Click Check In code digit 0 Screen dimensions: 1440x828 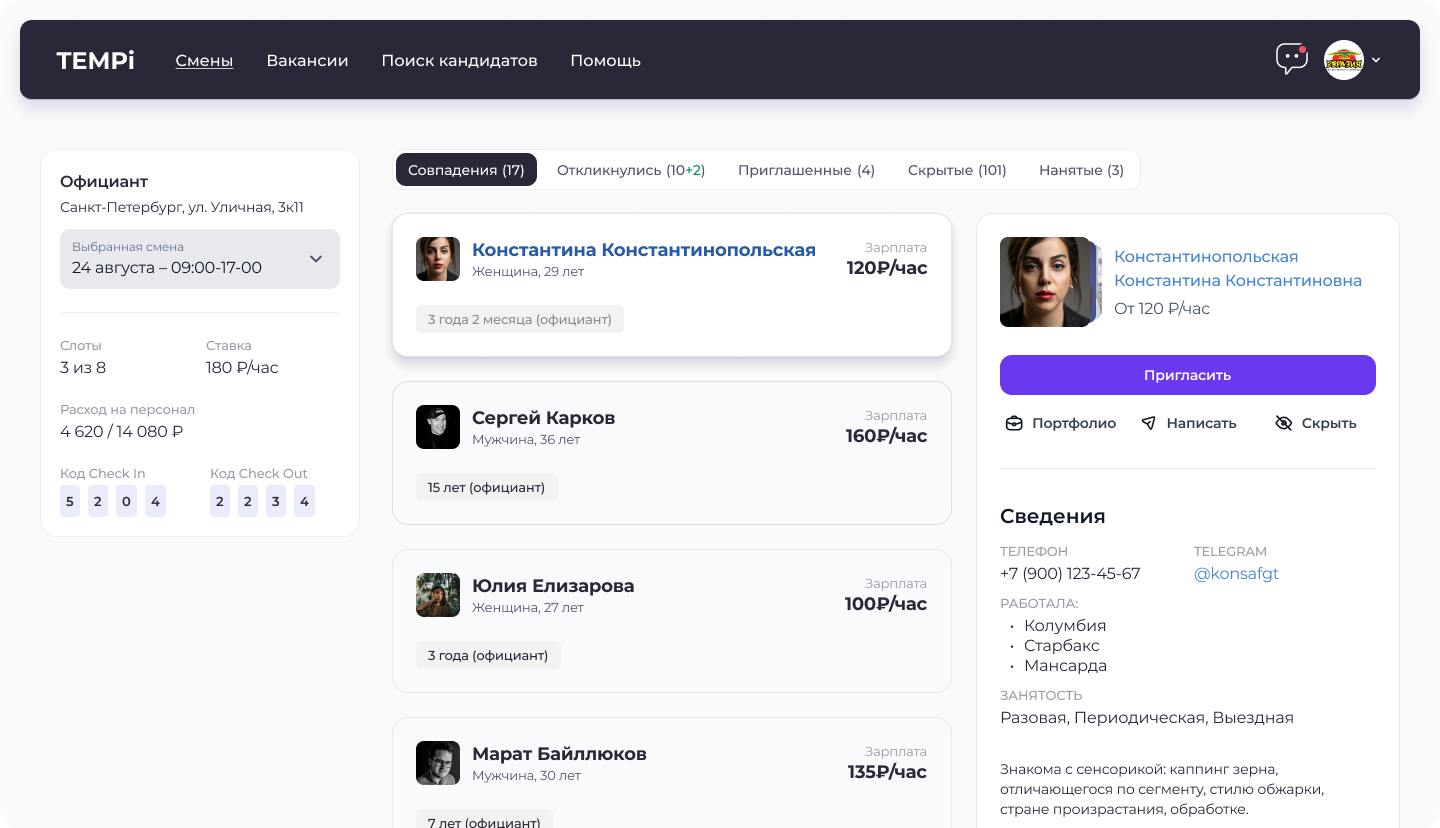click(x=126, y=502)
